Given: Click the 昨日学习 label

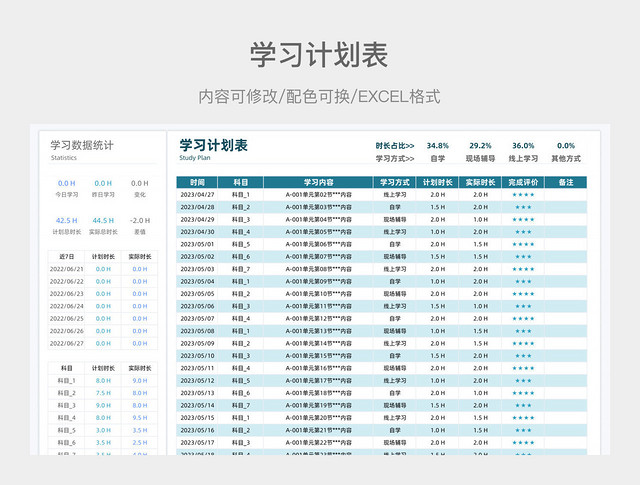Looking at the screenshot, I should (x=103, y=195).
